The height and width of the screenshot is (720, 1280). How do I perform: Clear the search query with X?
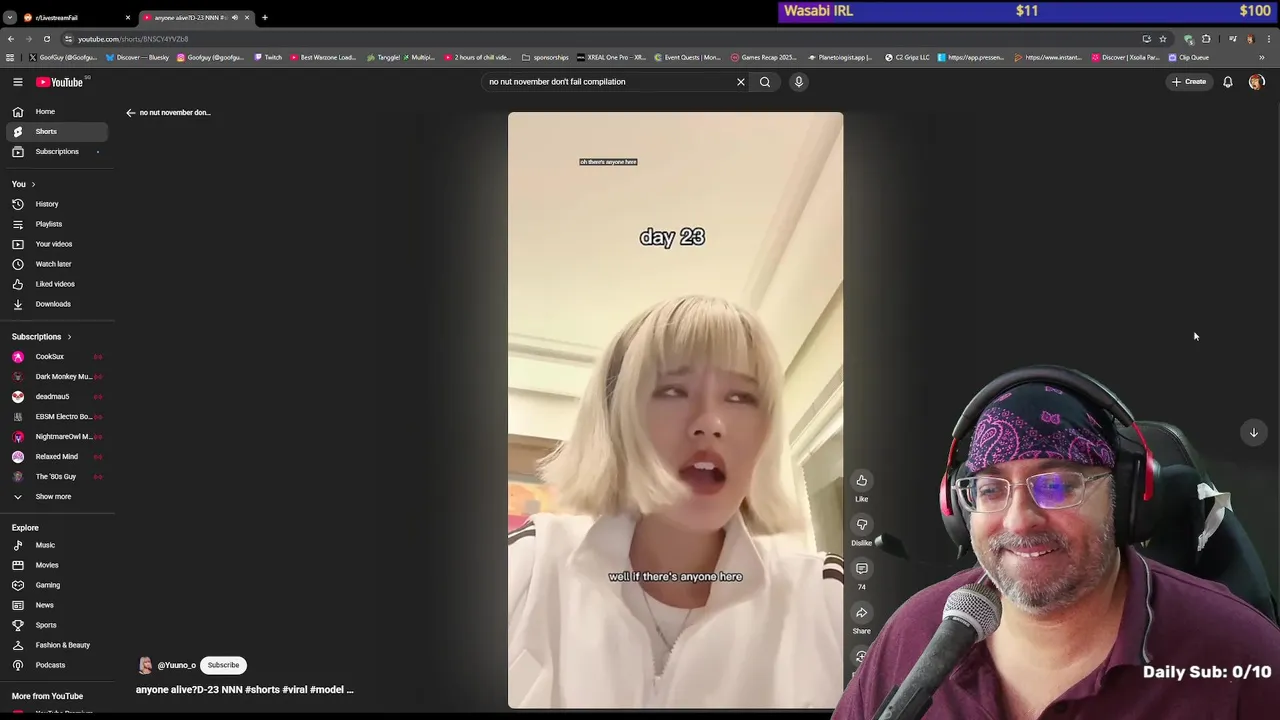click(741, 82)
